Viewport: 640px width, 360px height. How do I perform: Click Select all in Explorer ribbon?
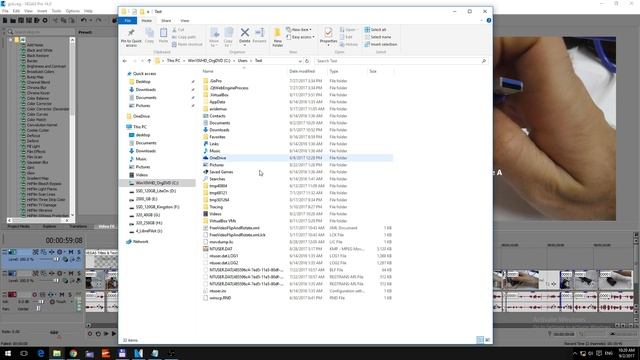coord(375,29)
